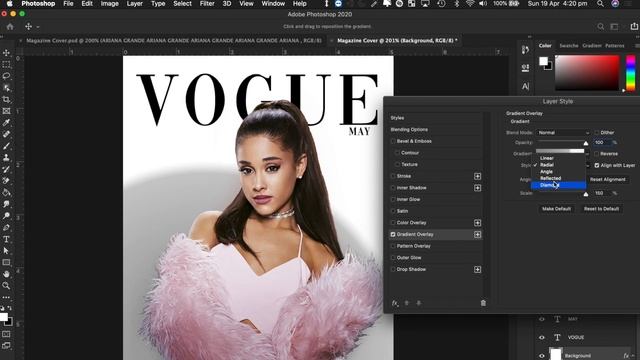Switch to Magazine Cover.psd document tab
Screen dimensions: 640x360
[173, 40]
